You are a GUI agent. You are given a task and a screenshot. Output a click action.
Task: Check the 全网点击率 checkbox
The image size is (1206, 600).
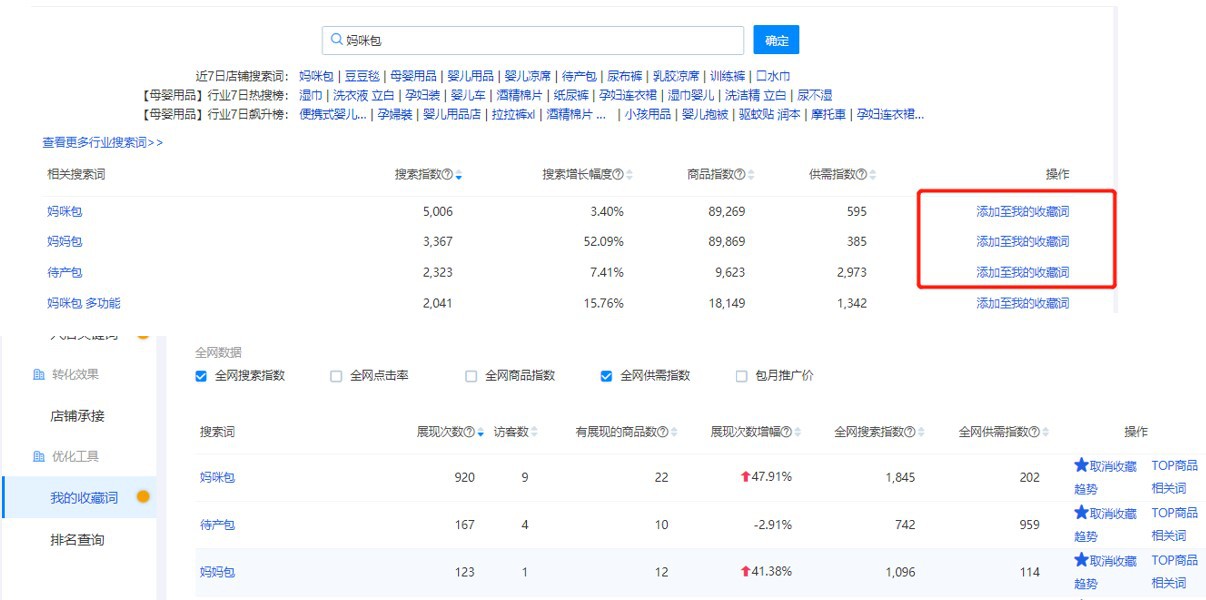coord(336,376)
